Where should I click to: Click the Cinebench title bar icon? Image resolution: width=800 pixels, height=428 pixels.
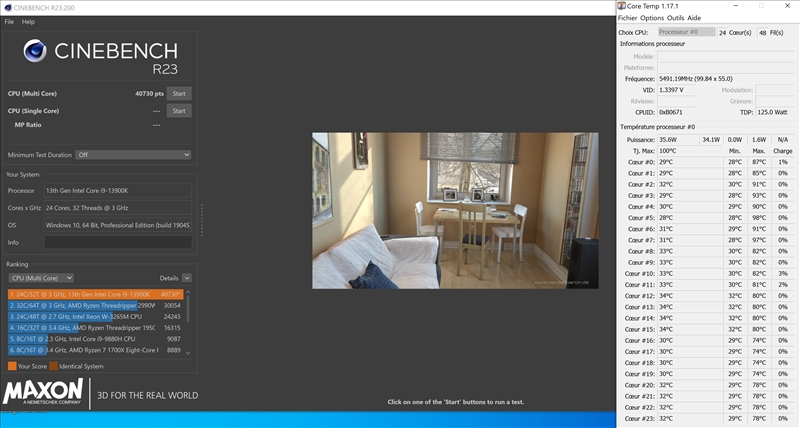pos(7,8)
